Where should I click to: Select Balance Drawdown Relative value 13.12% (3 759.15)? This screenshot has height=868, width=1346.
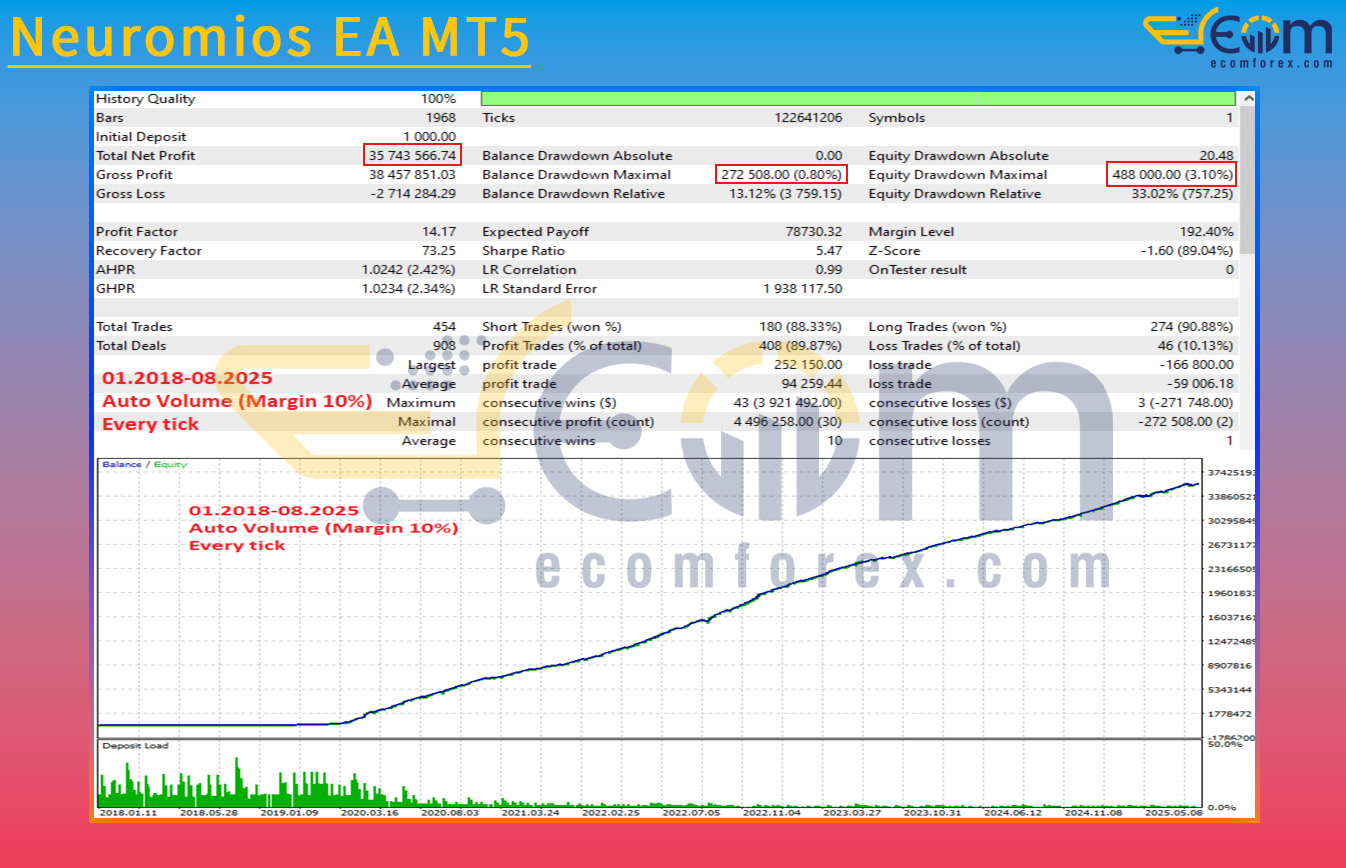click(786, 194)
